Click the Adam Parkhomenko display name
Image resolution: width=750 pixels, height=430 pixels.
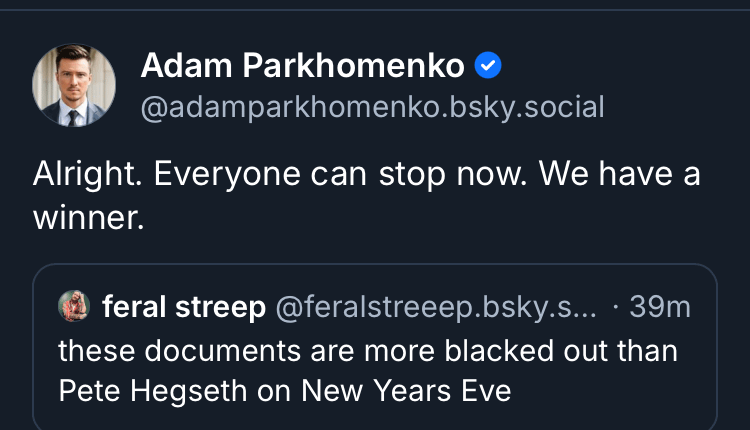pos(302,67)
